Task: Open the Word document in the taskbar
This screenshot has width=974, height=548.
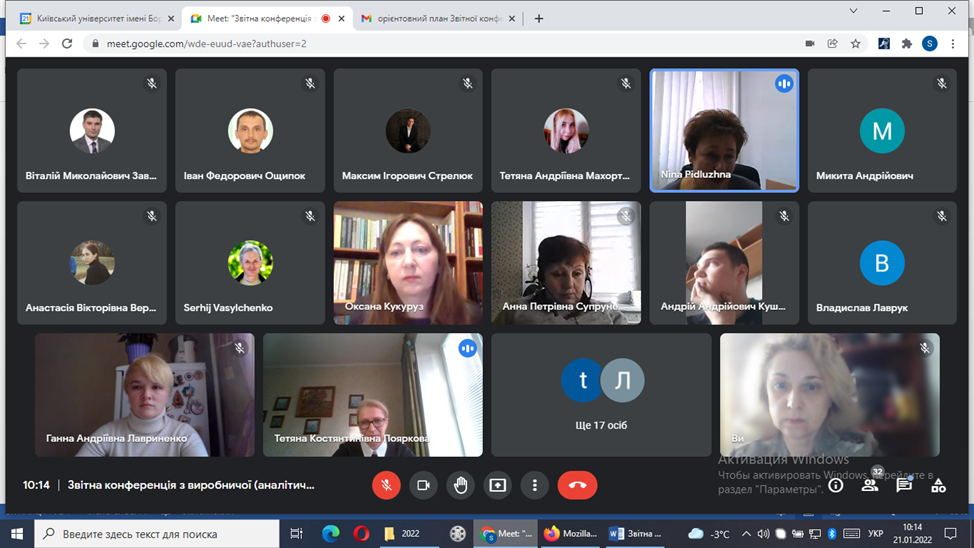Action: point(634,534)
